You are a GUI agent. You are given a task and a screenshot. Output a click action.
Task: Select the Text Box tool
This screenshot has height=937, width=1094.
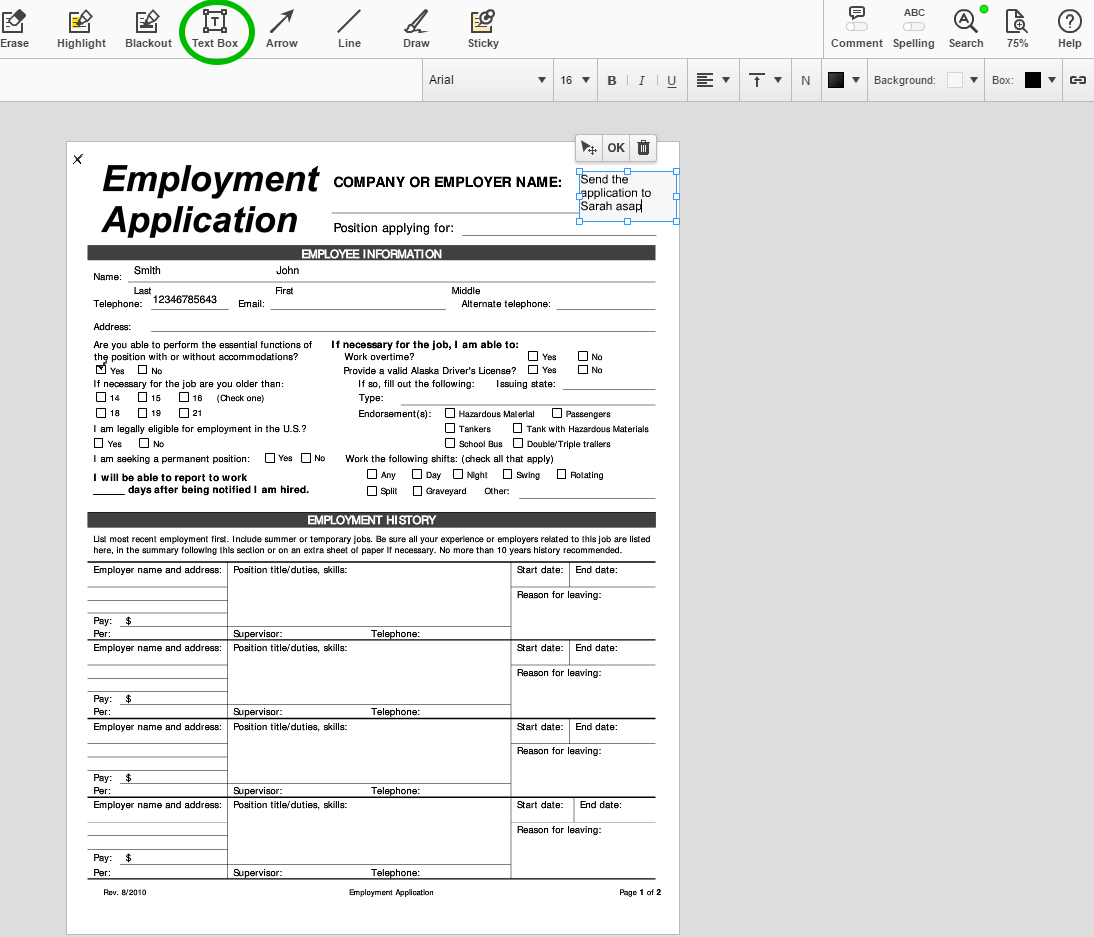pyautogui.click(x=215, y=29)
